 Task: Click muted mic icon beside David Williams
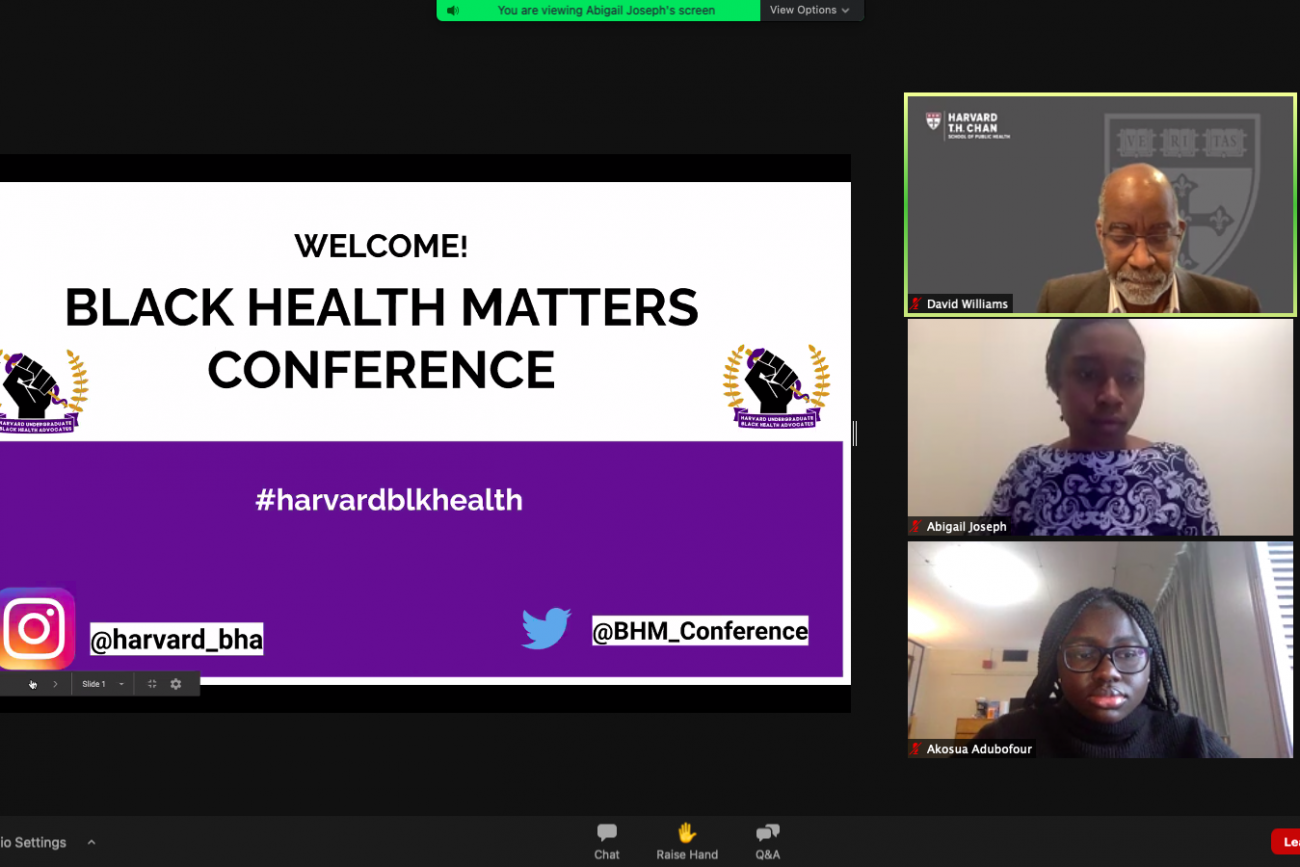point(916,304)
